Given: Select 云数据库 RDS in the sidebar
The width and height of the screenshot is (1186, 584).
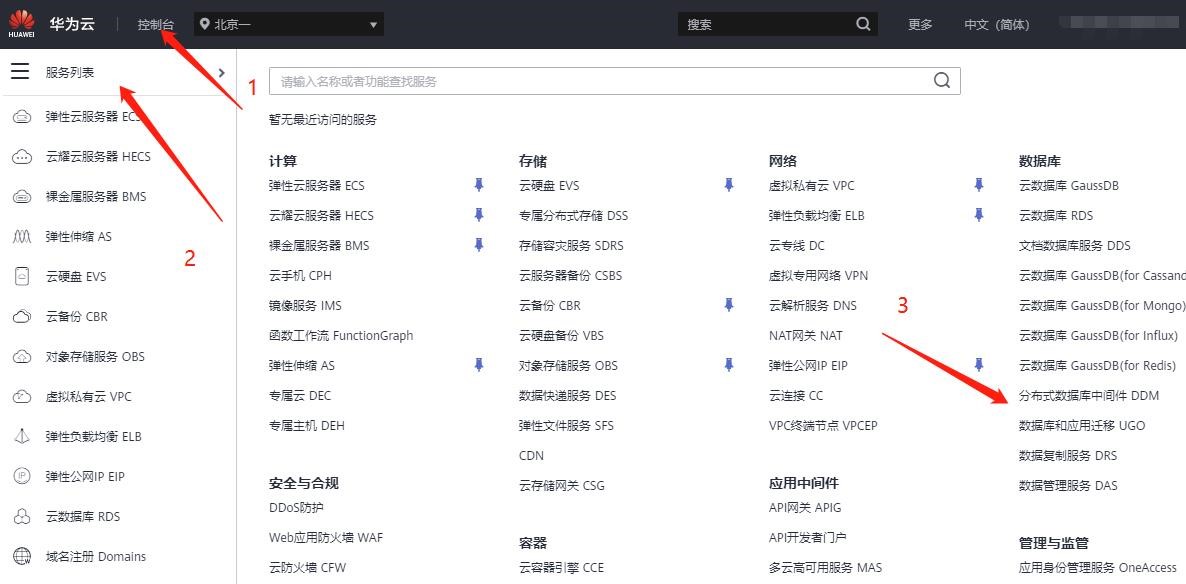Looking at the screenshot, I should [x=82, y=517].
